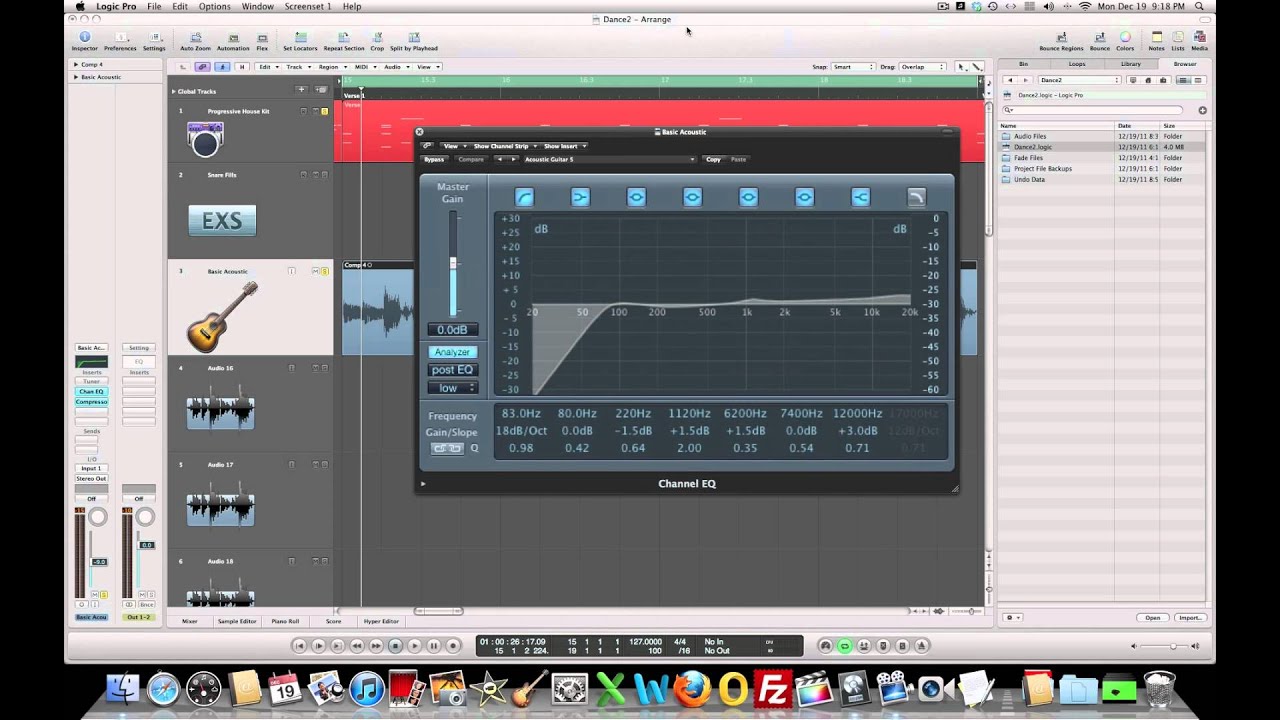Open the Drag mode dropdown
Image resolution: width=1280 pixels, height=720 pixels.
[923, 67]
